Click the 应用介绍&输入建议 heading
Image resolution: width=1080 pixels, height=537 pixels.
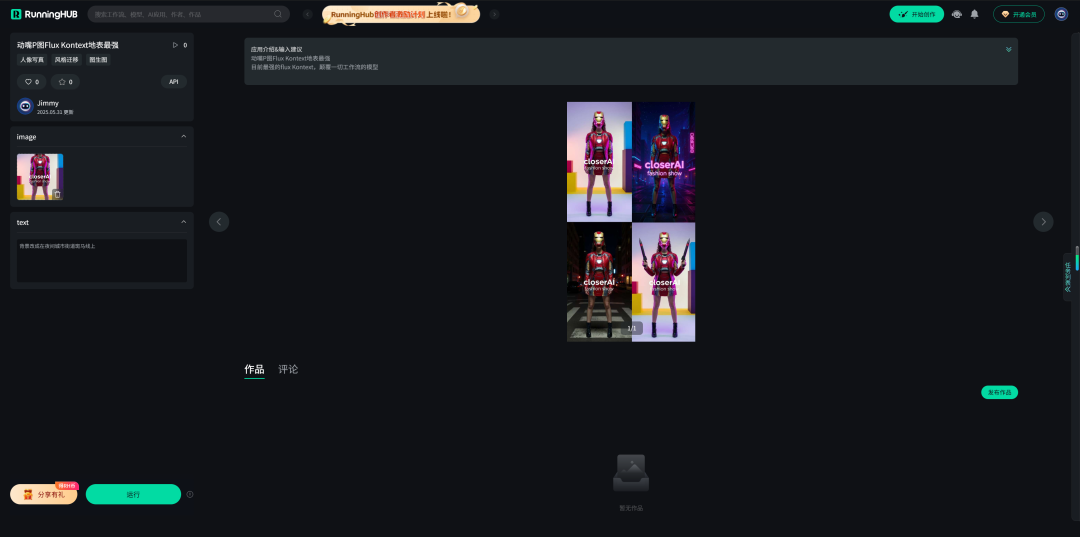[x=277, y=50]
